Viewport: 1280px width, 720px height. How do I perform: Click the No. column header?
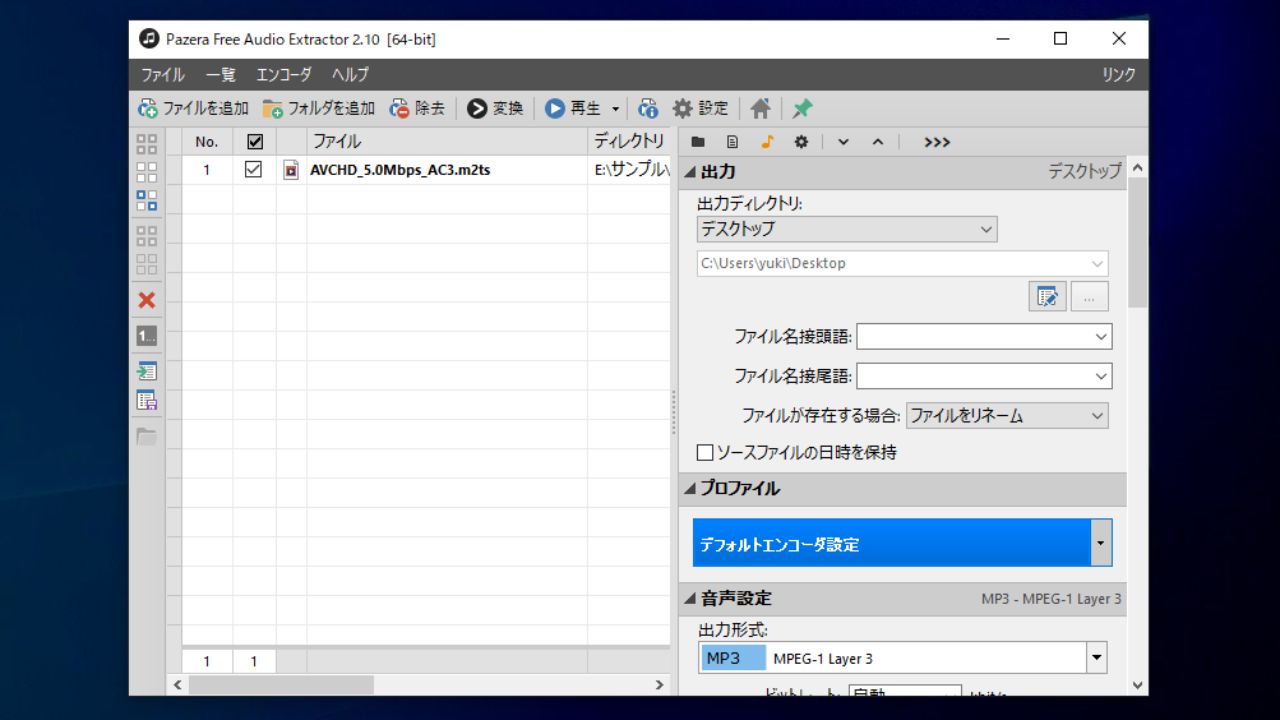(x=207, y=142)
